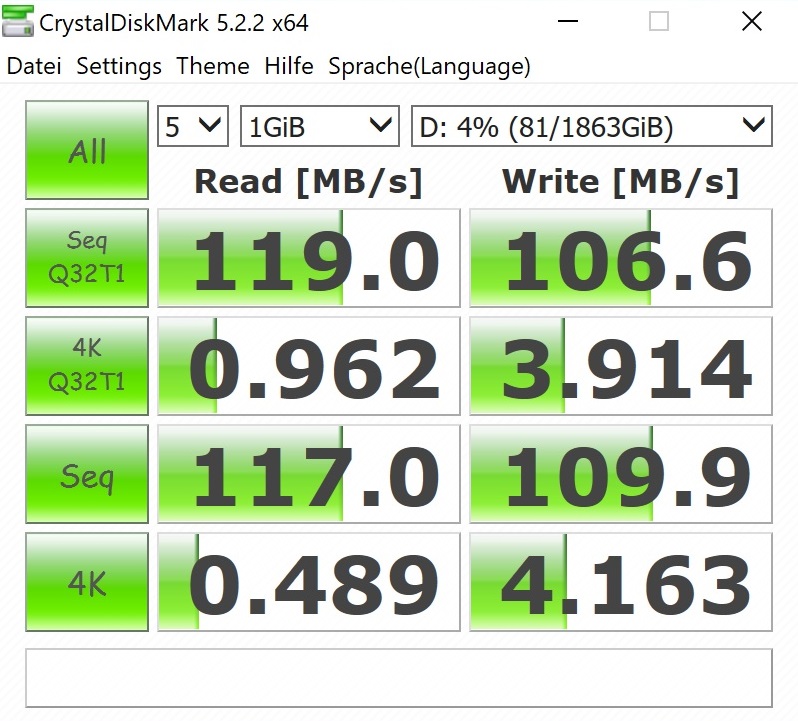This screenshot has height=721, width=798.
Task: Click the 4K write result 4.163
Action: (621, 583)
